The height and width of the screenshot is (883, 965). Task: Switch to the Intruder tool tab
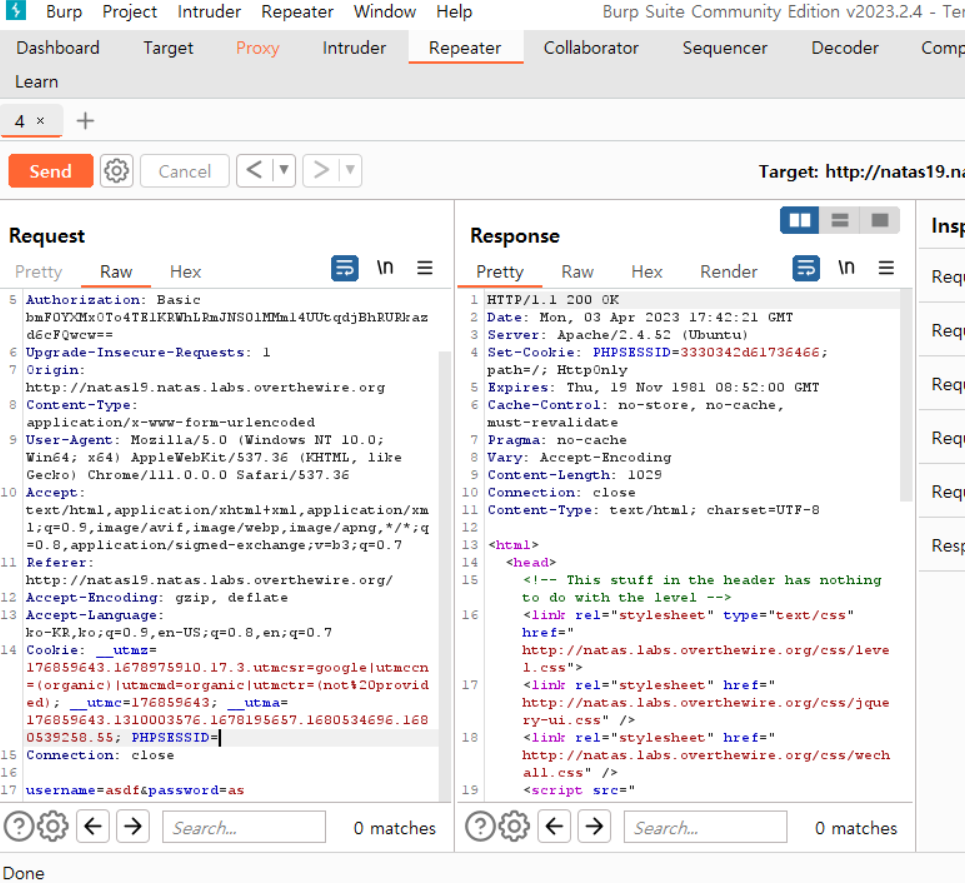[x=354, y=48]
